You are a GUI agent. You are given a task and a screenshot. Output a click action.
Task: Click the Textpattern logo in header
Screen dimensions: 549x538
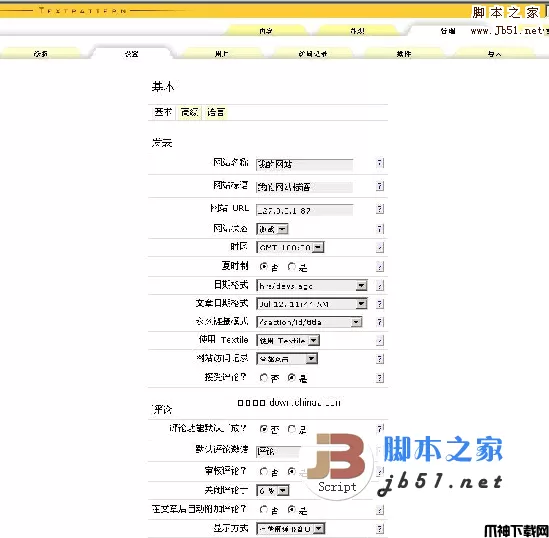[x=83, y=11]
